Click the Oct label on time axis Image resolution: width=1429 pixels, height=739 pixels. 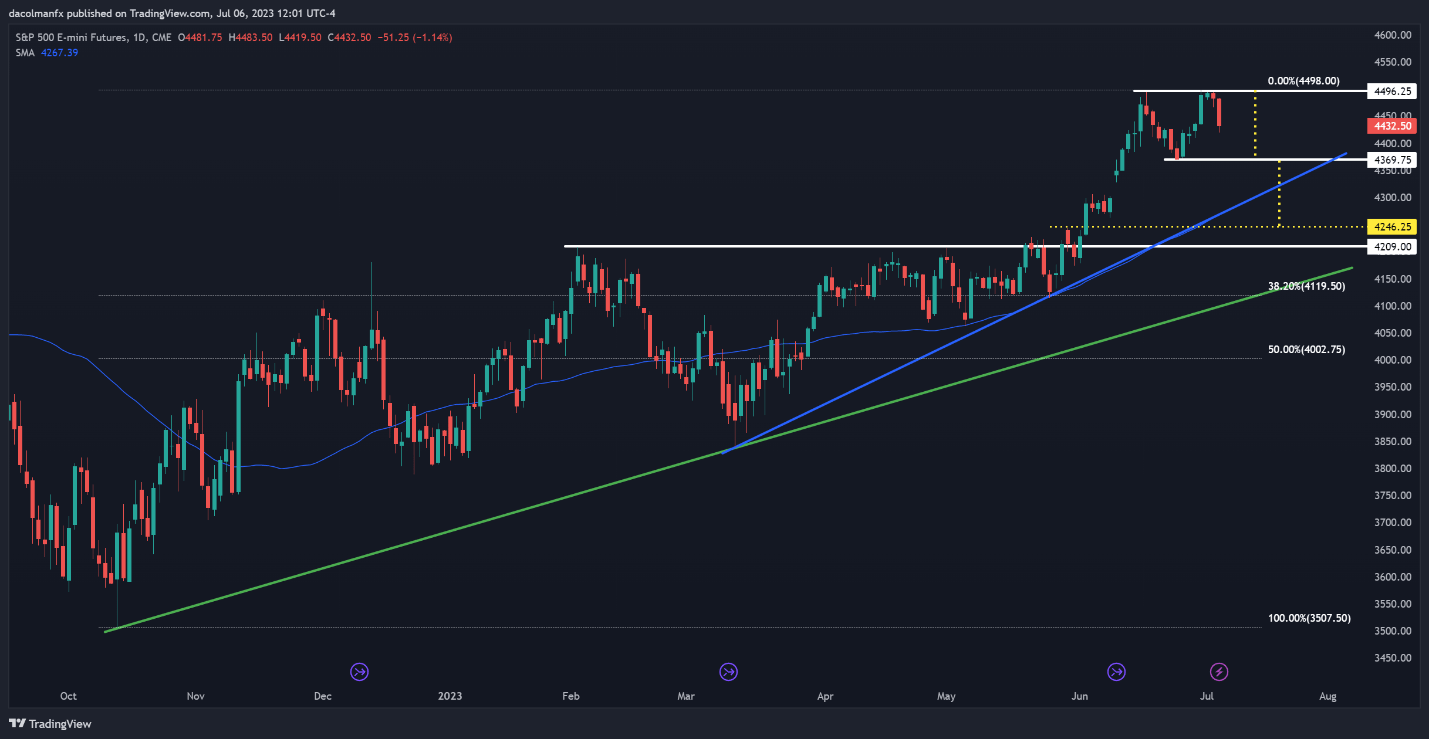(69, 695)
